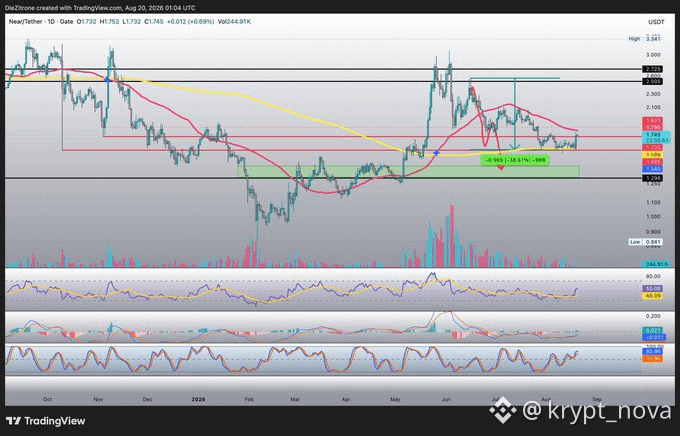Click the 2.300 price axis tick
The image size is (680, 436).
[x=653, y=94]
